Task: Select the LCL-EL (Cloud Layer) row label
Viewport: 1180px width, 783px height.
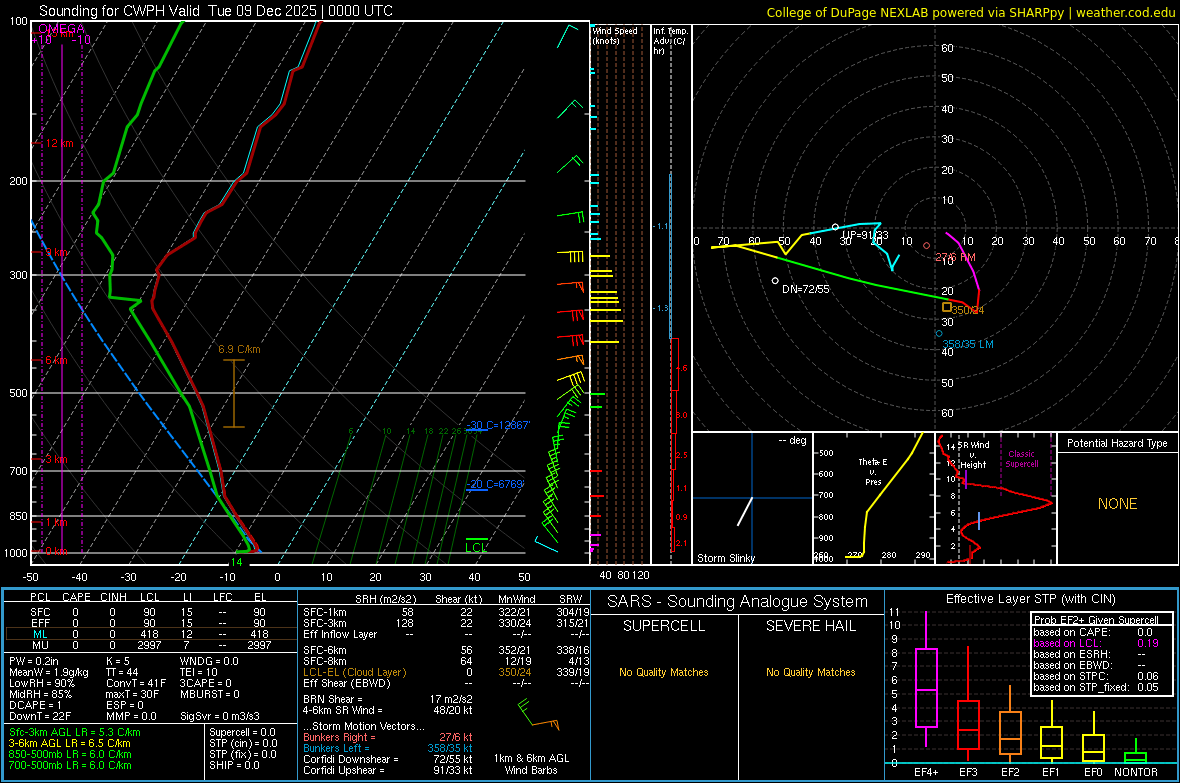Action: click(x=354, y=672)
